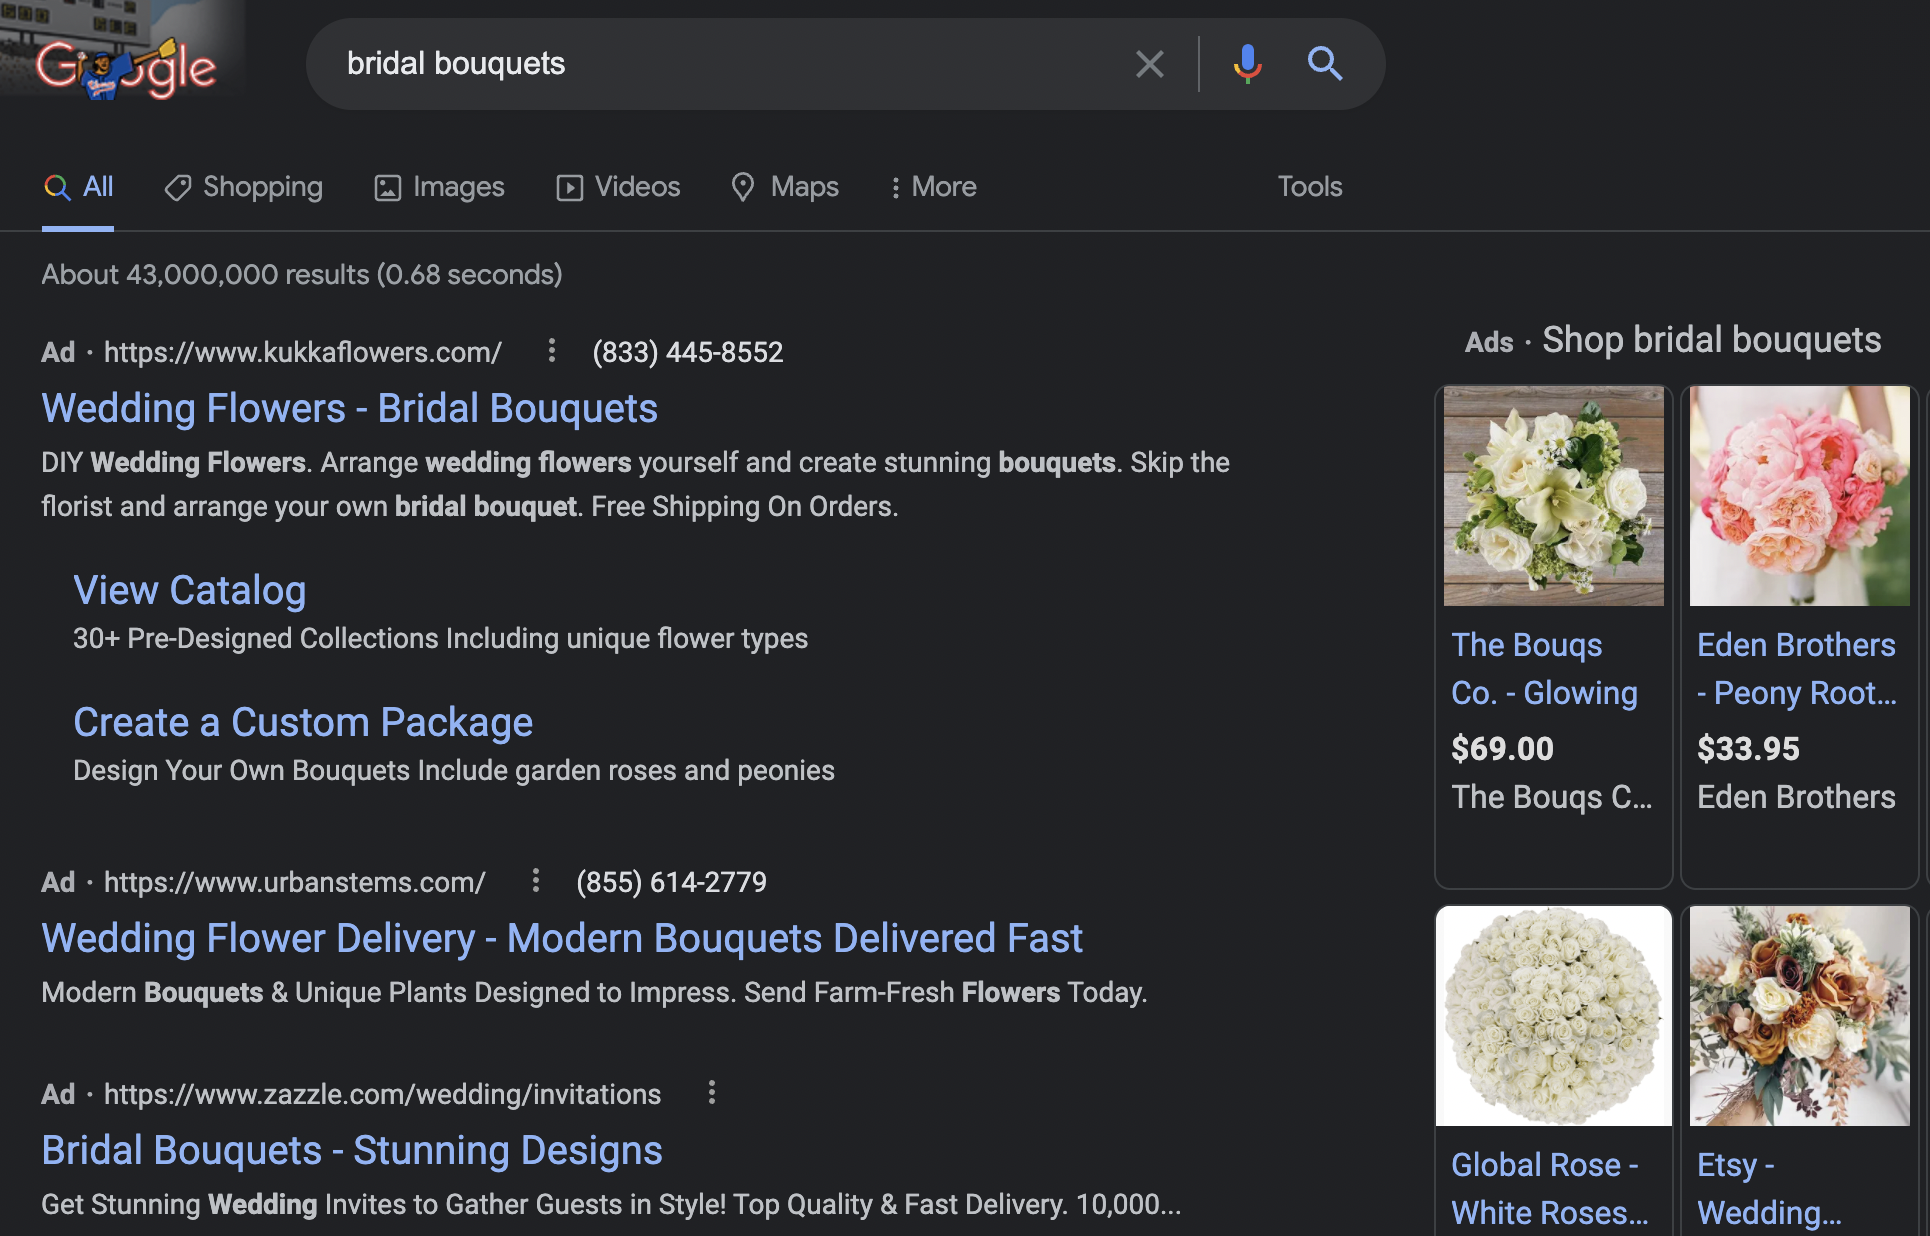Open the Wedding Flowers - Bridal Bouquets ad
The height and width of the screenshot is (1236, 1930).
pyautogui.click(x=349, y=409)
